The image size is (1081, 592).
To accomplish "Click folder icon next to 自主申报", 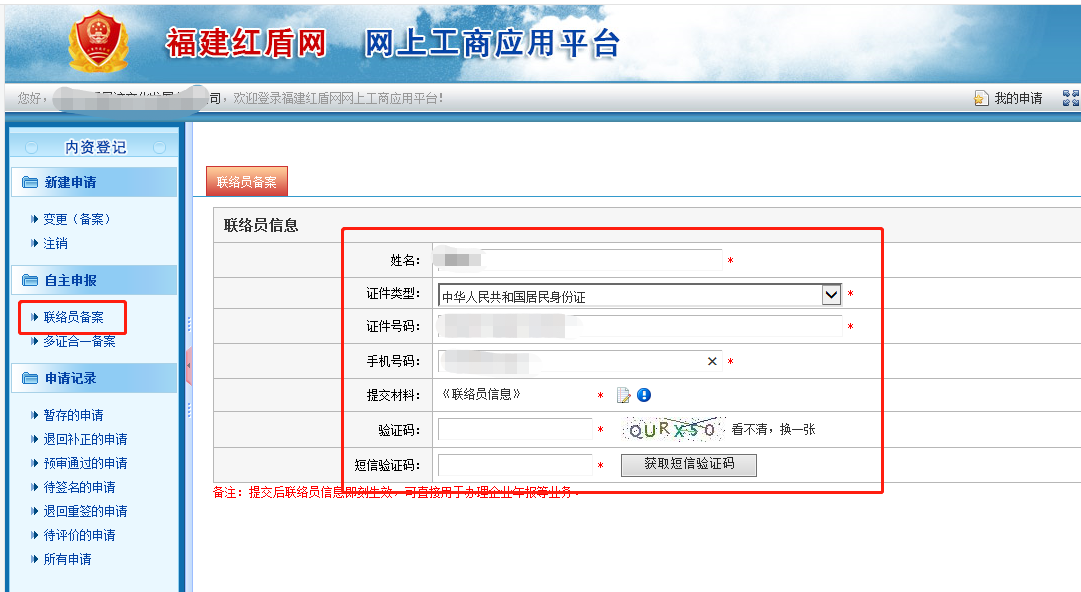I will tap(30, 280).
